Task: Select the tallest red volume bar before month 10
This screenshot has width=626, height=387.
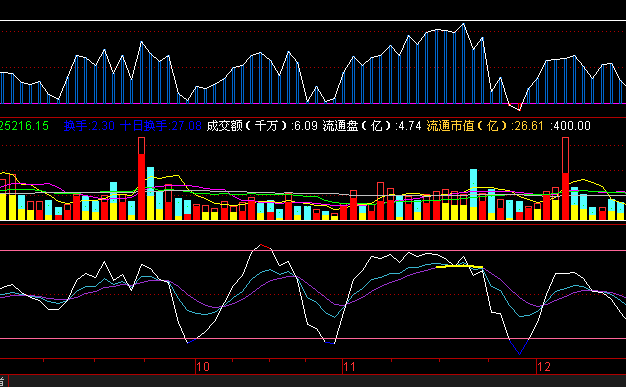Action: pos(141,179)
